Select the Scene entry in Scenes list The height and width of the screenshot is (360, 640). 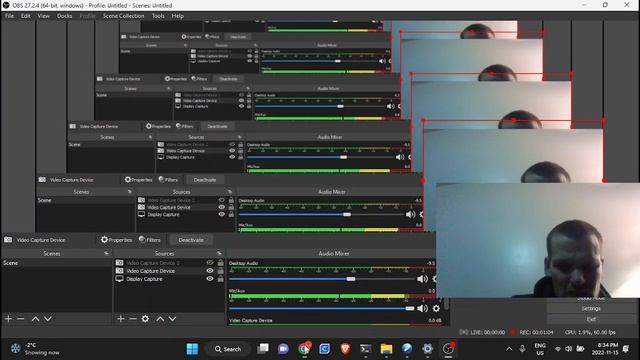click(56, 263)
